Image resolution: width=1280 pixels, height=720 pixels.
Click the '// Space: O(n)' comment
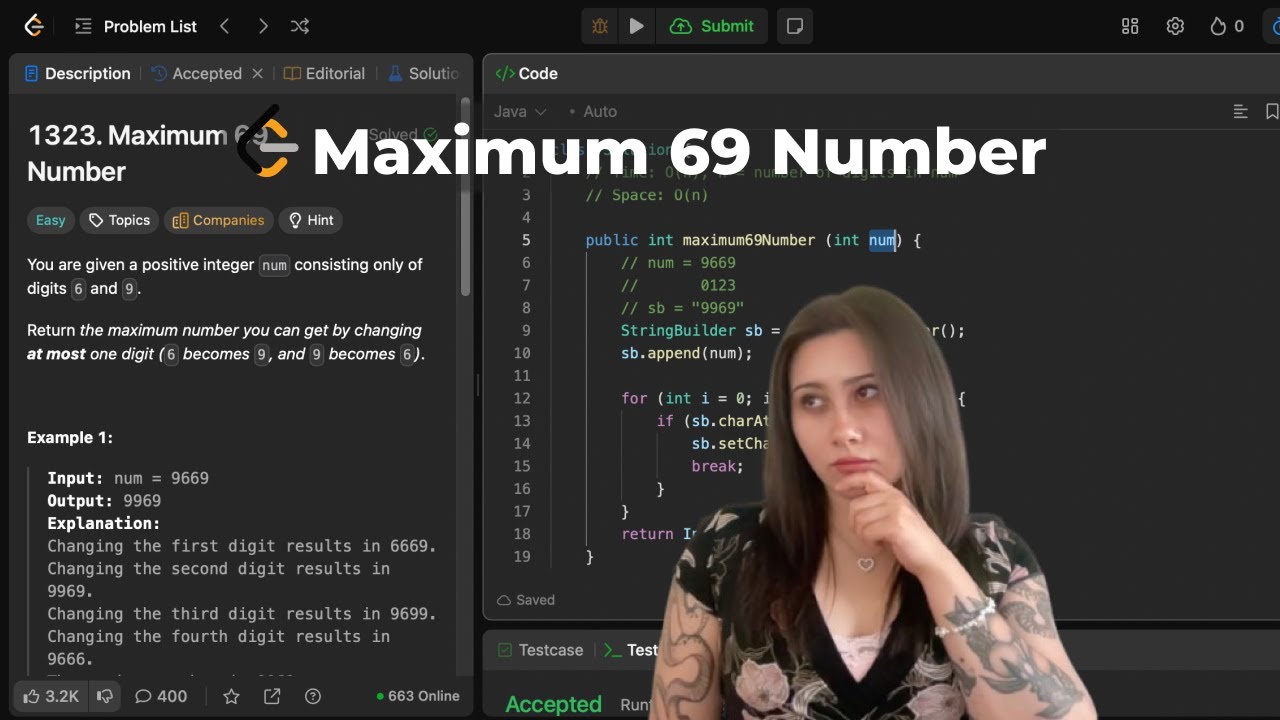[x=646, y=195]
